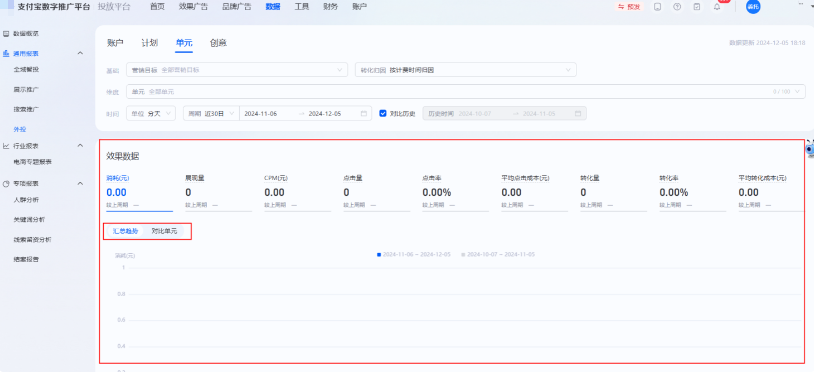Open the 外投 sidebar report
Viewport: 814px width, 373px height.
pyautogui.click(x=20, y=129)
